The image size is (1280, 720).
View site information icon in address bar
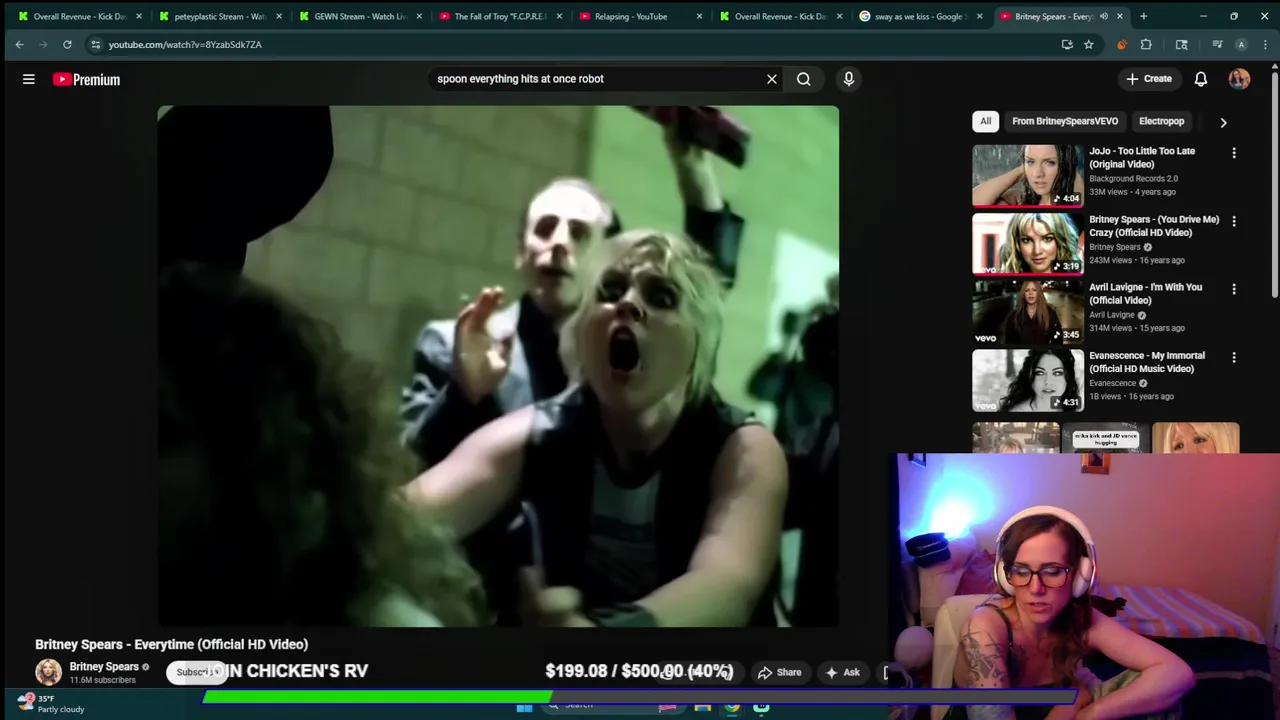tap(95, 44)
